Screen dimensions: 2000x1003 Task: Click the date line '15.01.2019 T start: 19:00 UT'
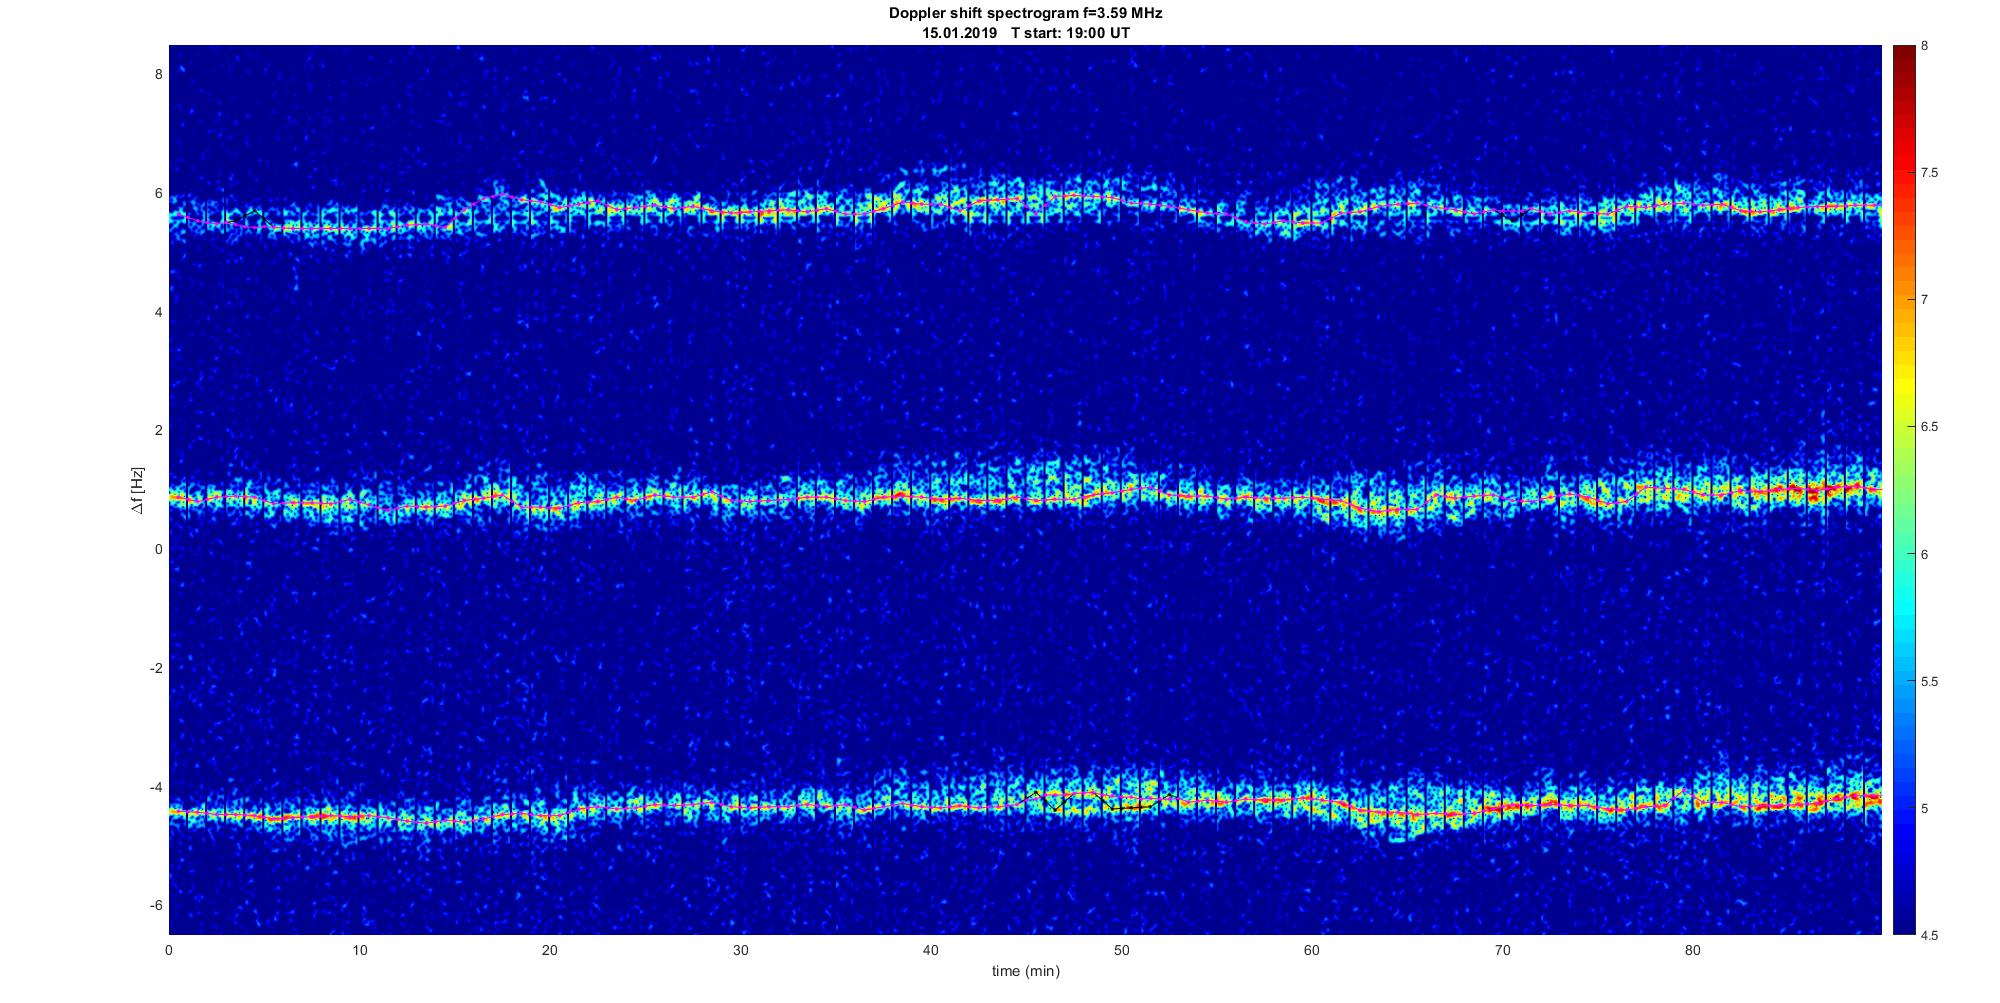pyautogui.click(x=1025, y=33)
